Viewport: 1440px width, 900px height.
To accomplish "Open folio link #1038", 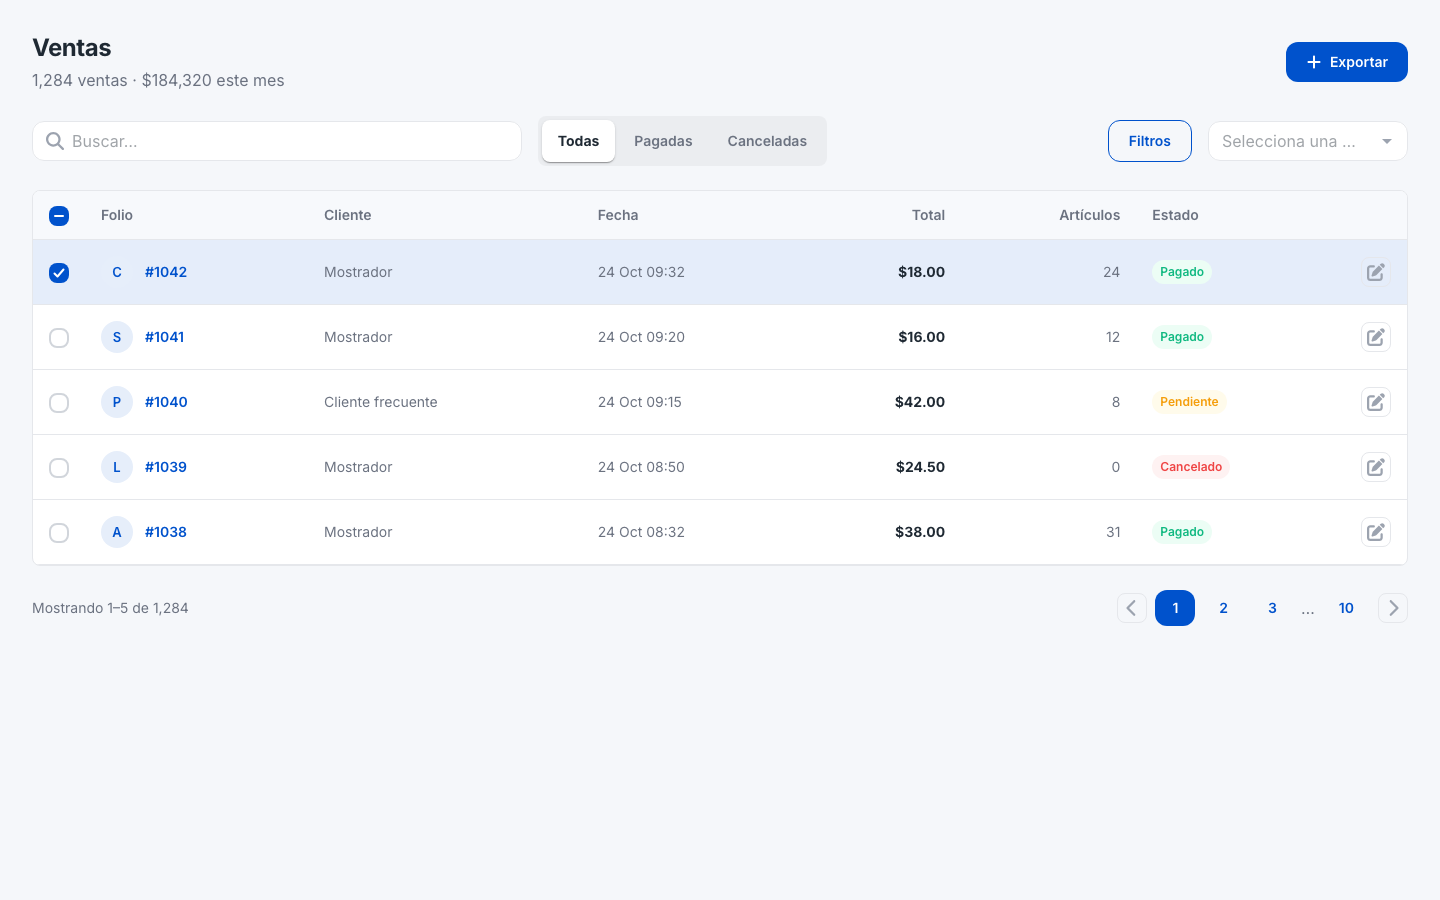I will point(166,532).
